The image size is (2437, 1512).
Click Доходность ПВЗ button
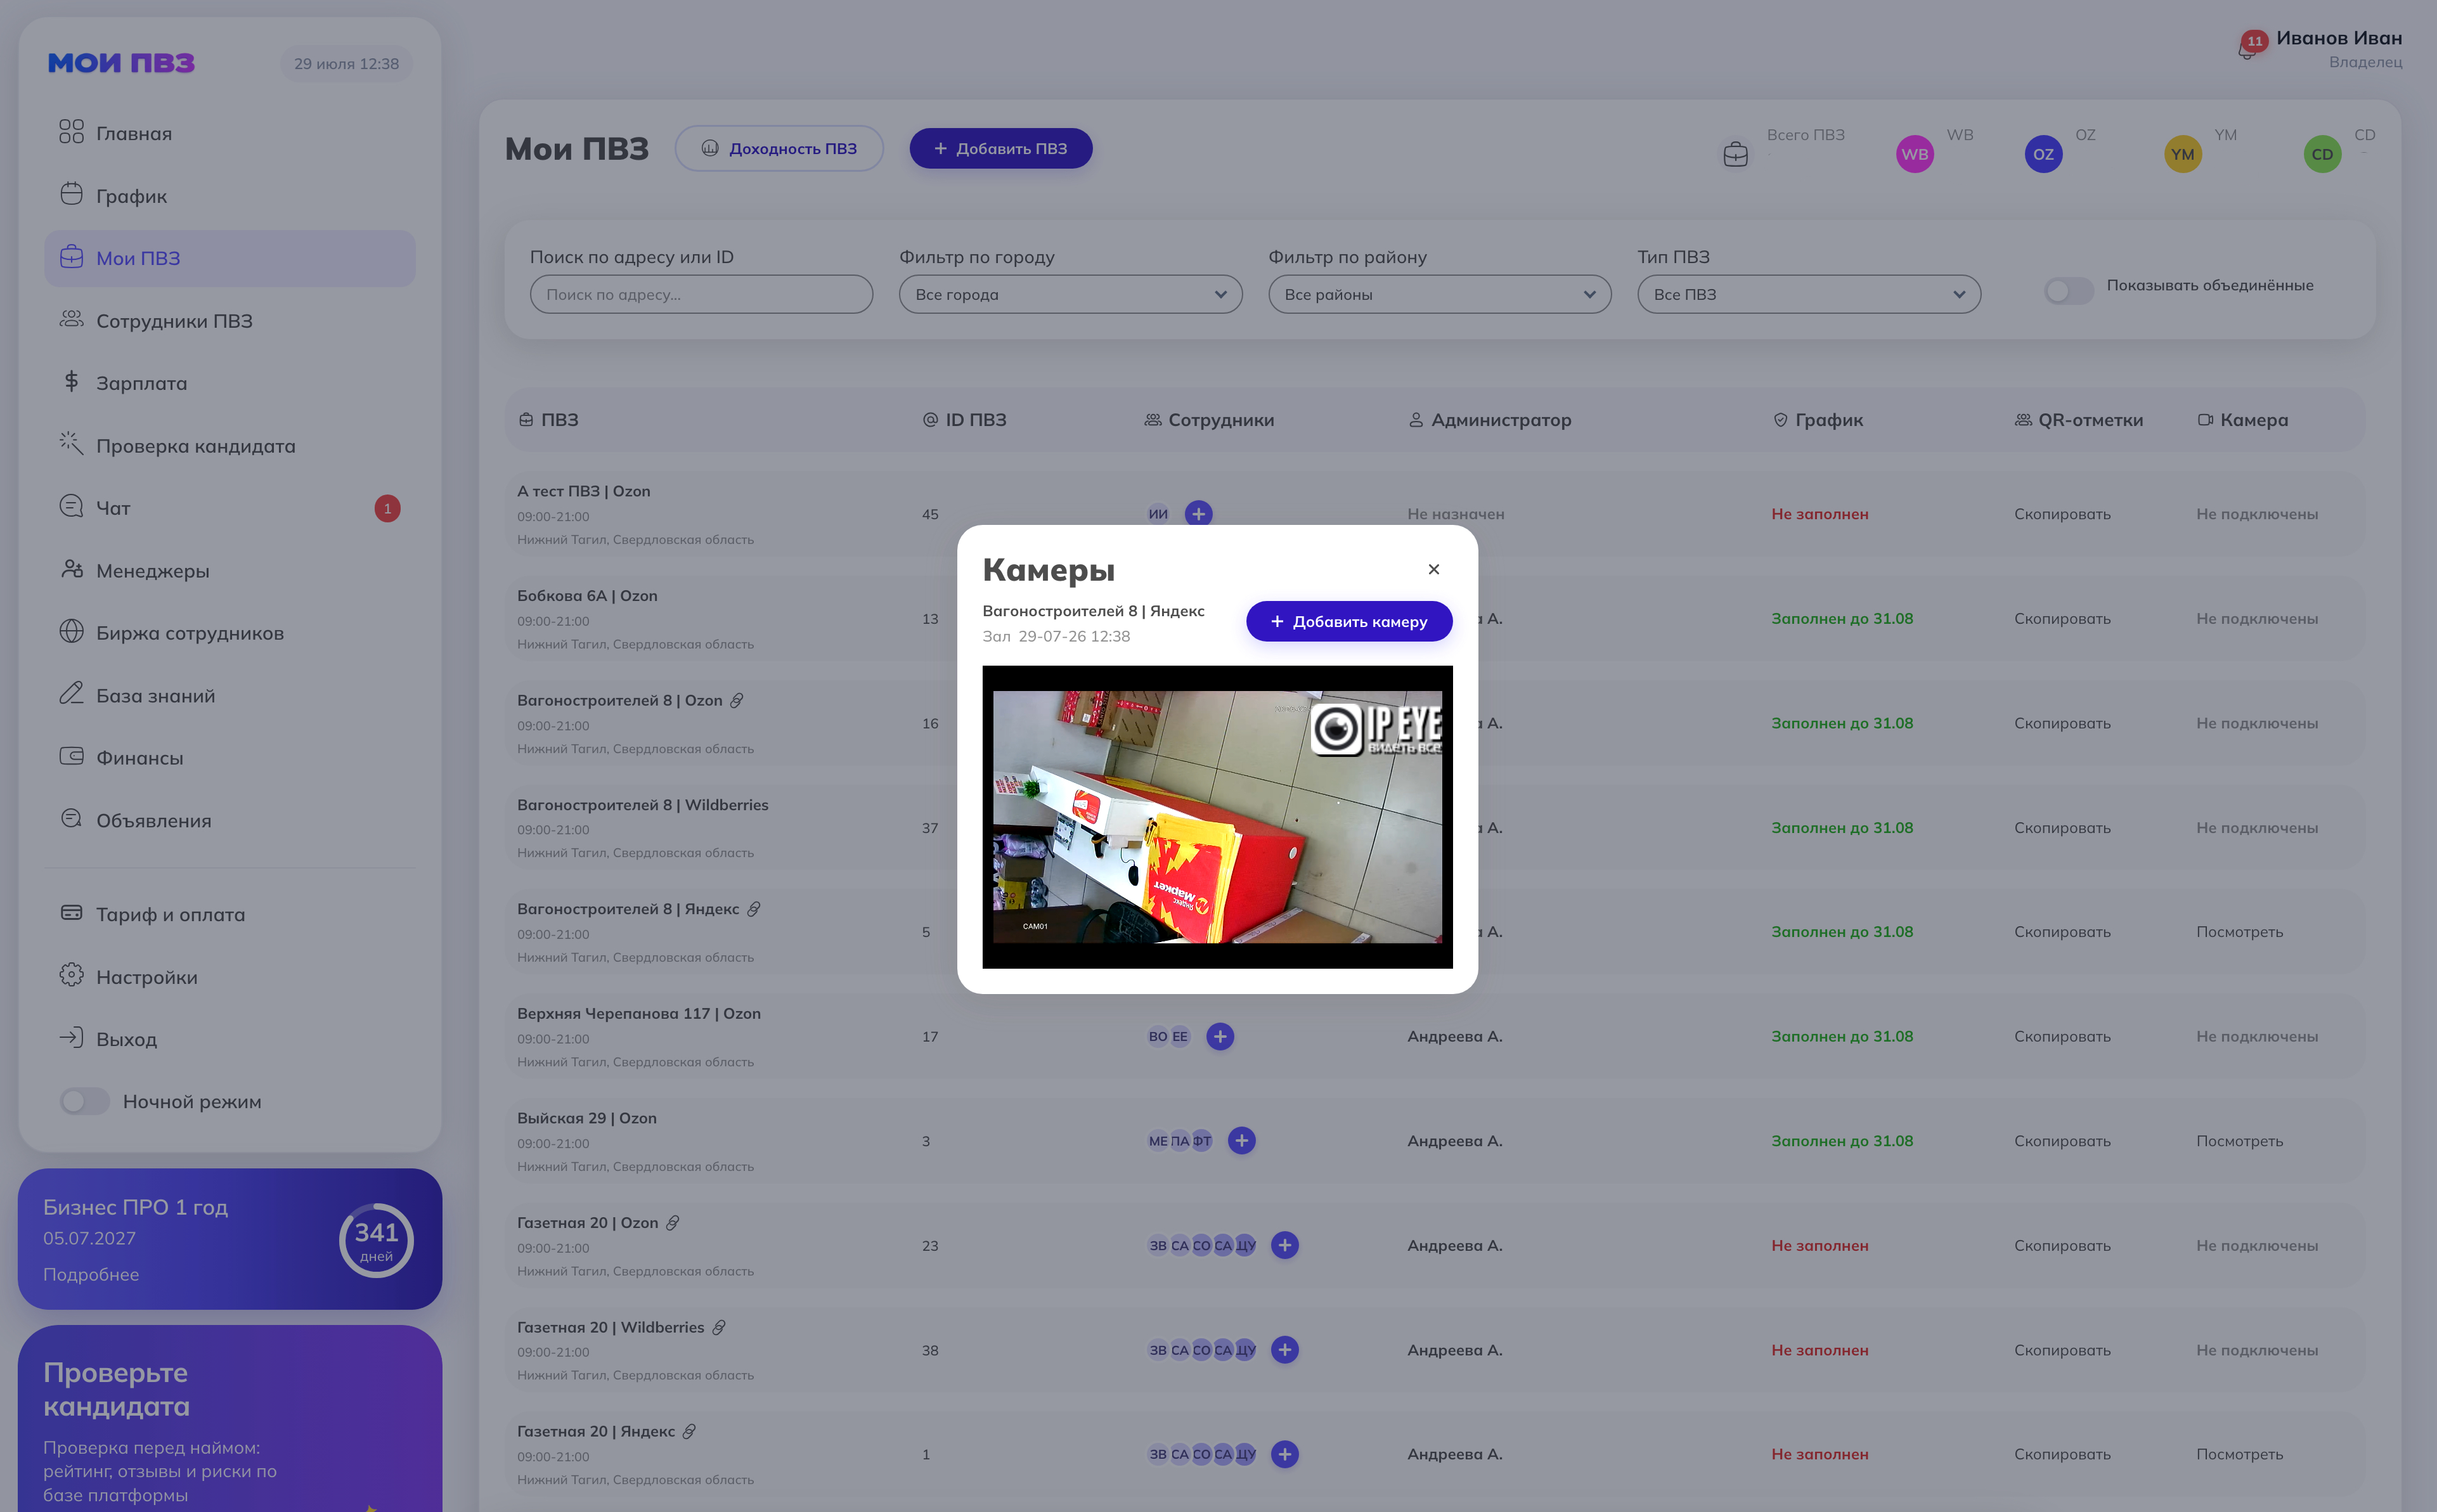click(x=778, y=148)
